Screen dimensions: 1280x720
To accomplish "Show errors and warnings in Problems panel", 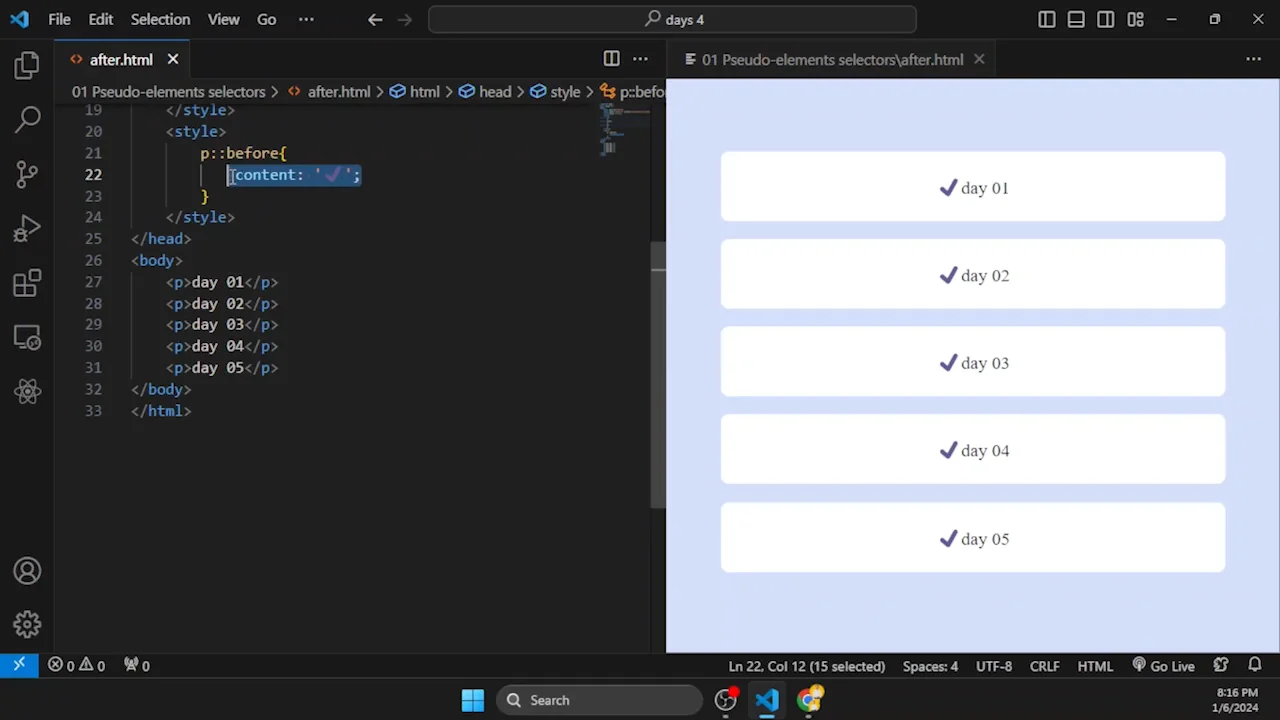I will (x=77, y=666).
